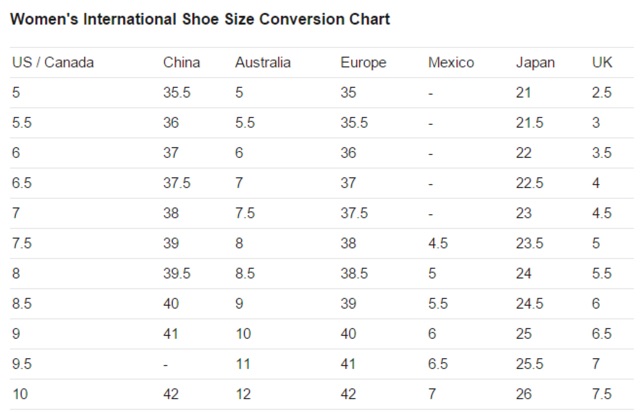Click the Australia column header

[x=263, y=62]
